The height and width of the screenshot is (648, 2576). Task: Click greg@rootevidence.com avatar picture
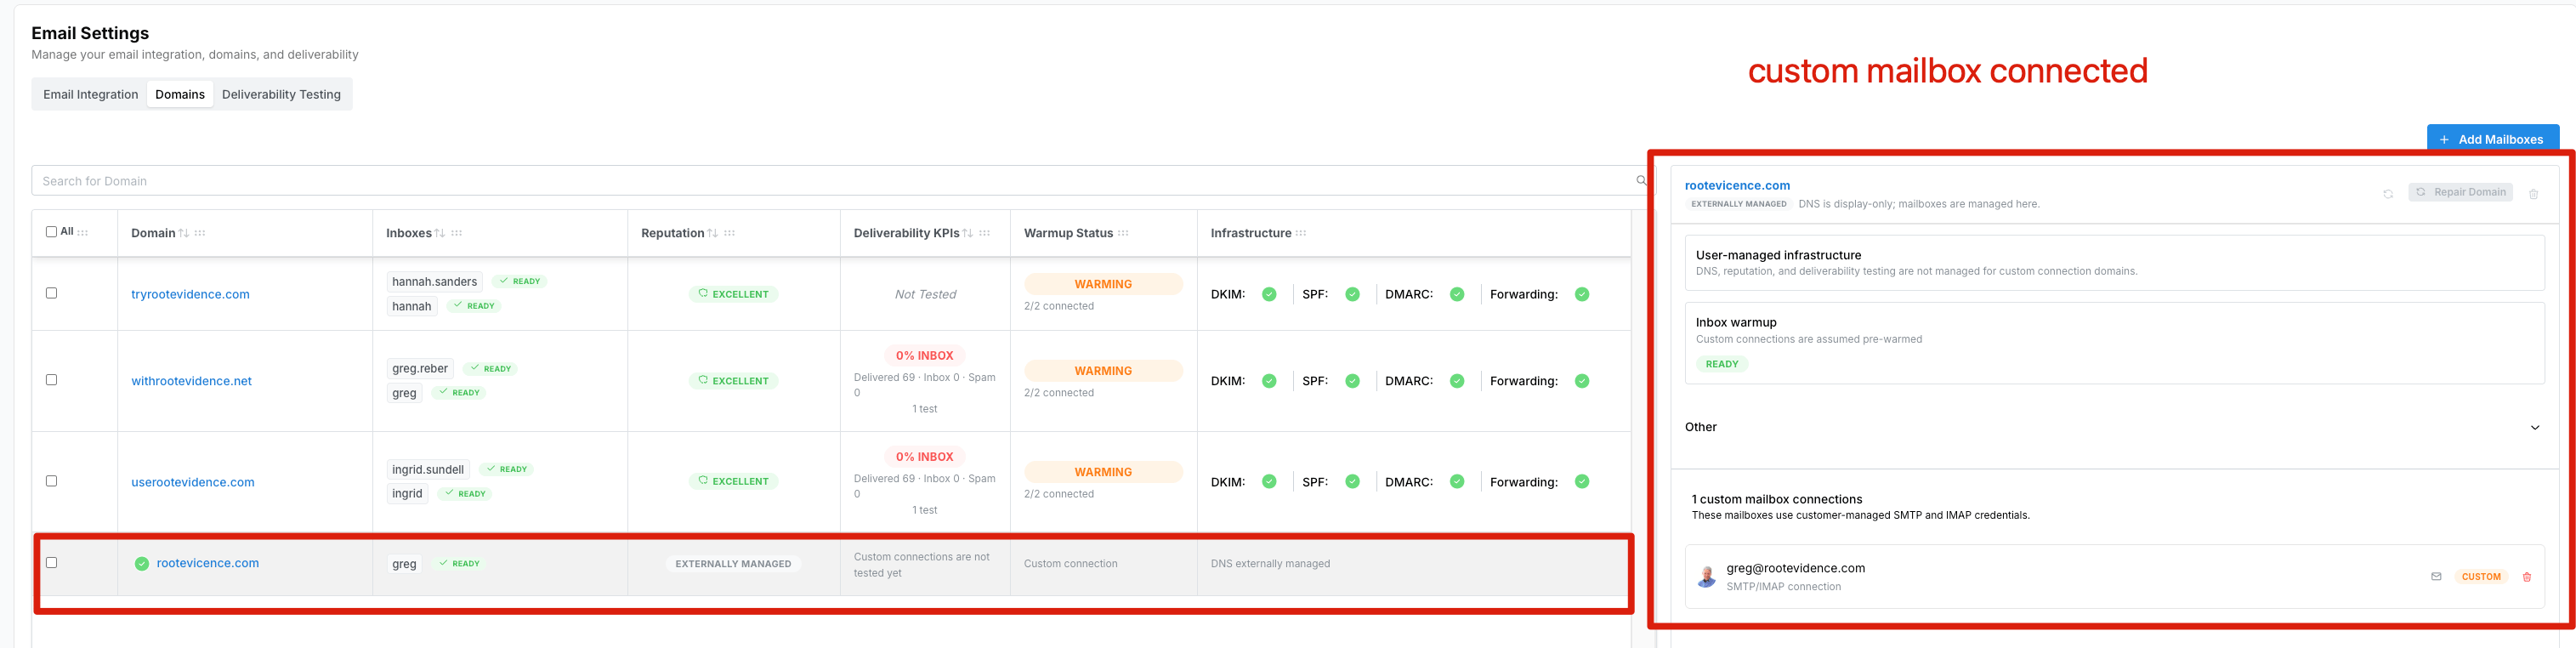[1707, 577]
